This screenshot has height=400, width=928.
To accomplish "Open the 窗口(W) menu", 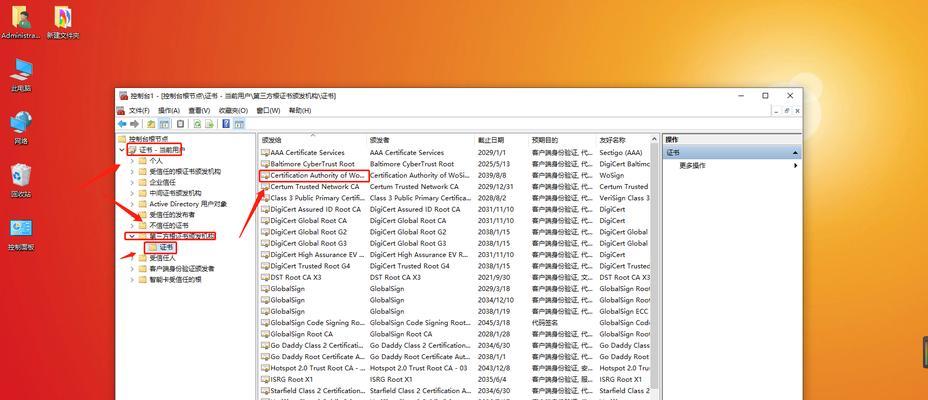I will click(x=268, y=111).
